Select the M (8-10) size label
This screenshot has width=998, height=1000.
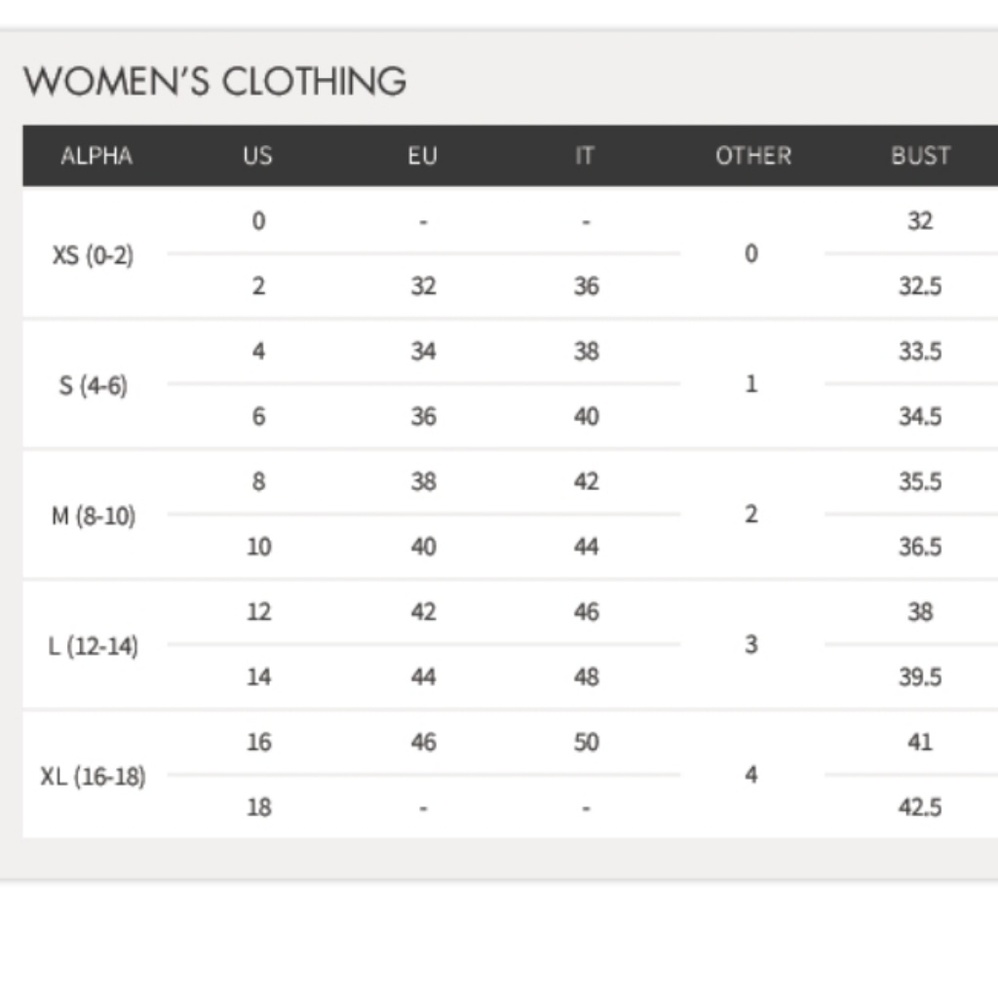tap(93, 516)
